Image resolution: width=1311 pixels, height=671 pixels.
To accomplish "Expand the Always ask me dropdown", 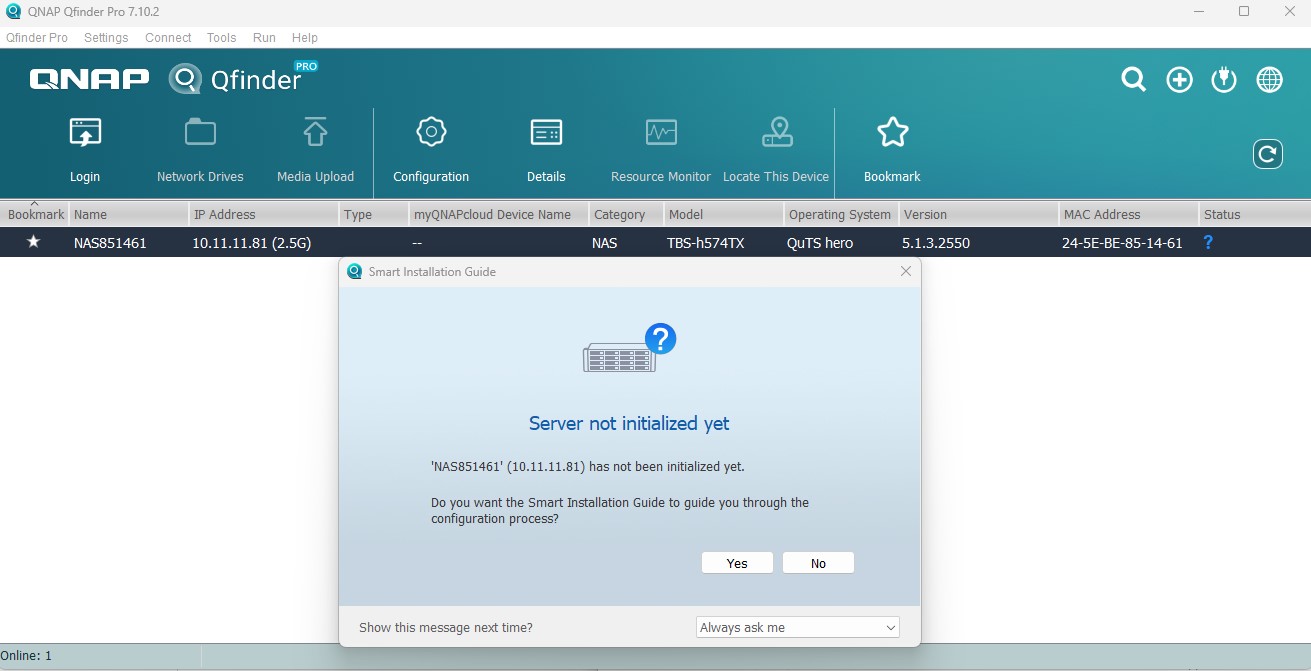I will click(798, 627).
